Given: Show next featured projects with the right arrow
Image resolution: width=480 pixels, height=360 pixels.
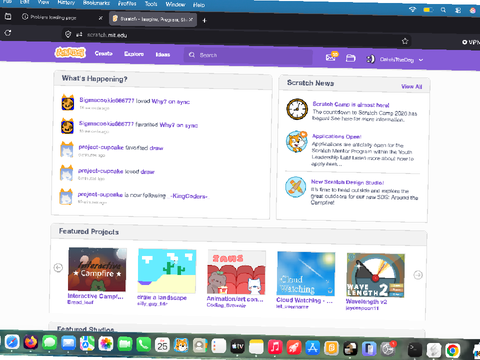Looking at the screenshot, I should 418,275.
